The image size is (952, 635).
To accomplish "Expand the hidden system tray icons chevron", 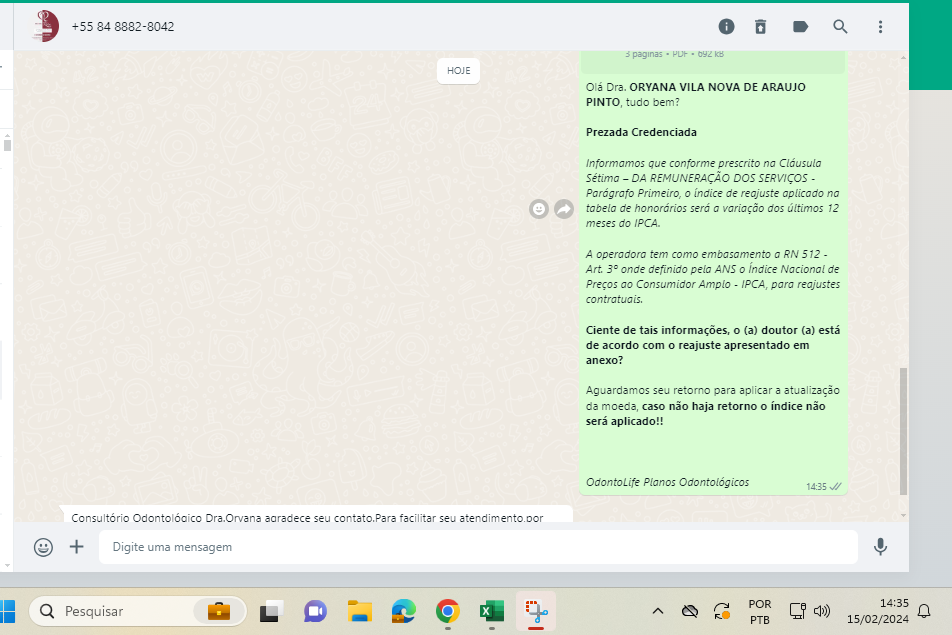I will tap(658, 611).
